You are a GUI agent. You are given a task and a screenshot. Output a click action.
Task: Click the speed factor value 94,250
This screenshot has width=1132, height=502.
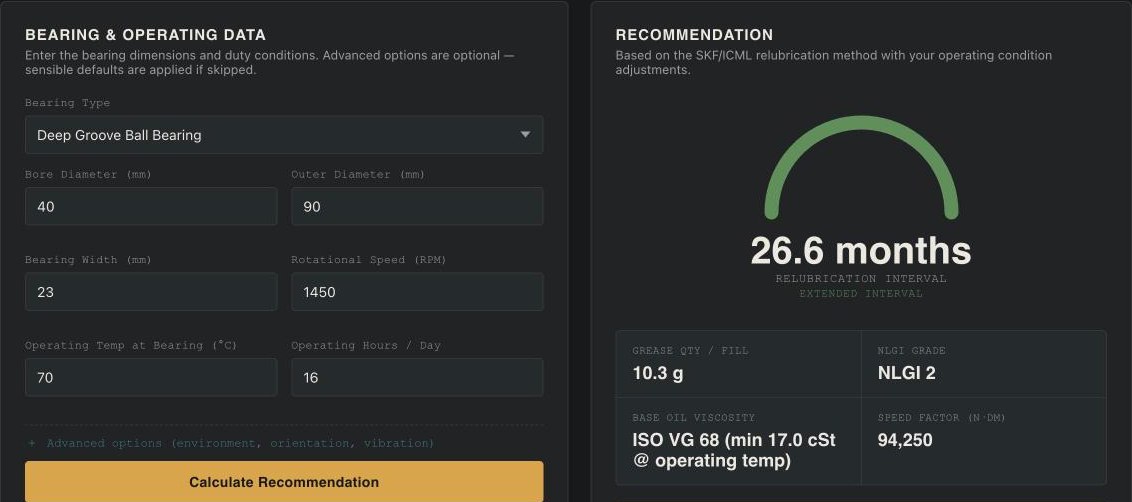[905, 440]
